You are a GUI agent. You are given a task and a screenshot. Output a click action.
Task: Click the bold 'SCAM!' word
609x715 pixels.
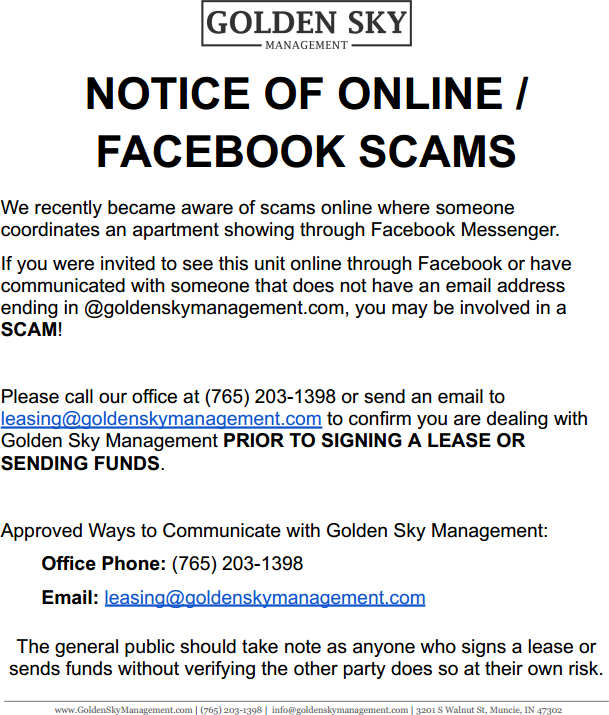(x=30, y=329)
